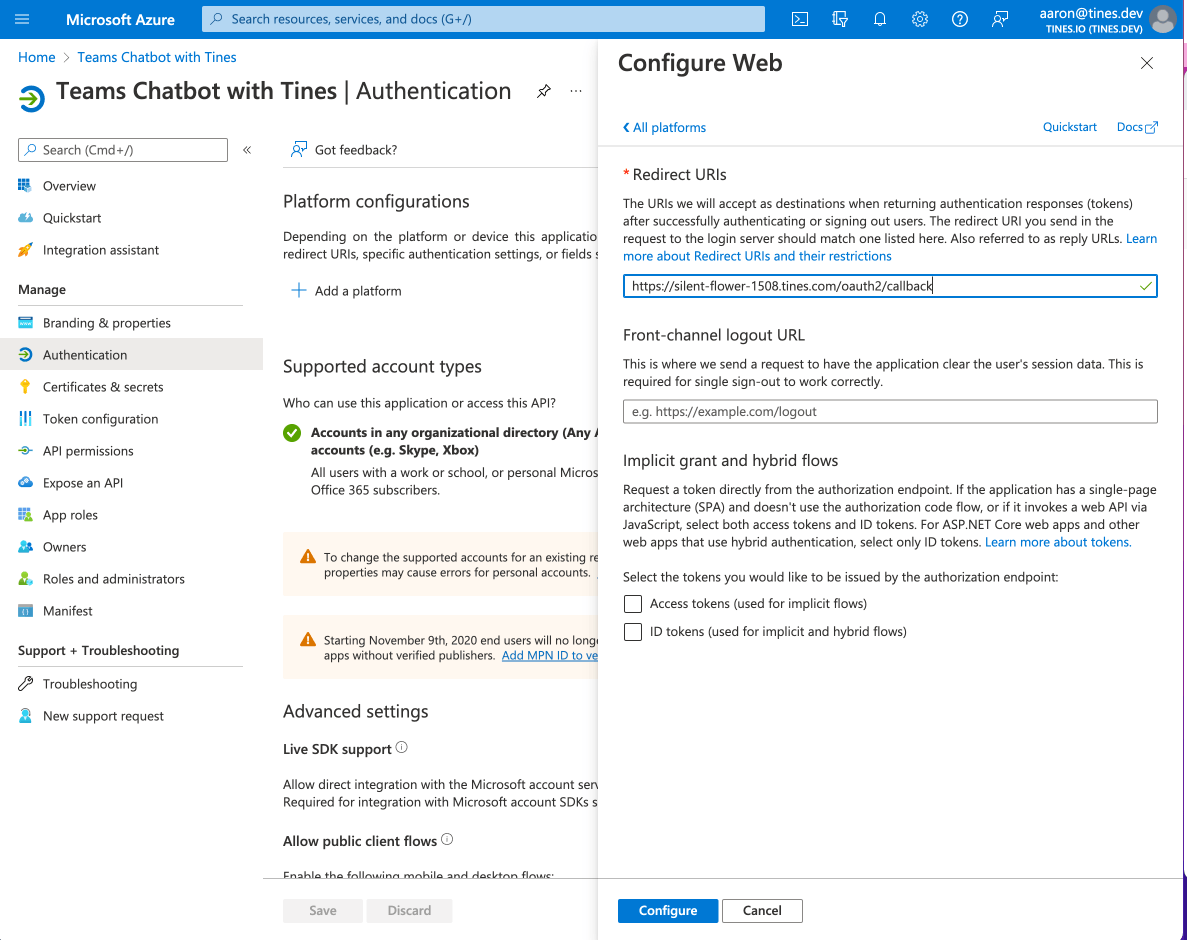Open portal settings gear
This screenshot has width=1187, height=940.
pos(920,19)
